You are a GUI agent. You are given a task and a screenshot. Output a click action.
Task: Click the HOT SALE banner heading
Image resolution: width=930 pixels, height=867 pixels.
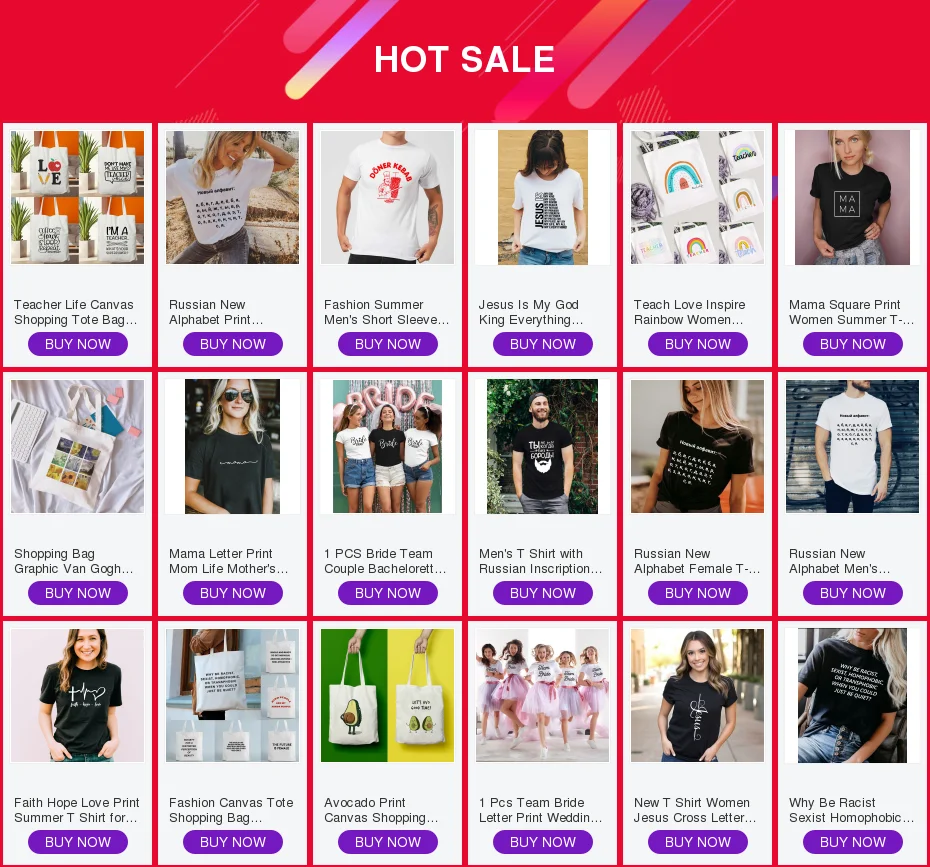click(464, 60)
